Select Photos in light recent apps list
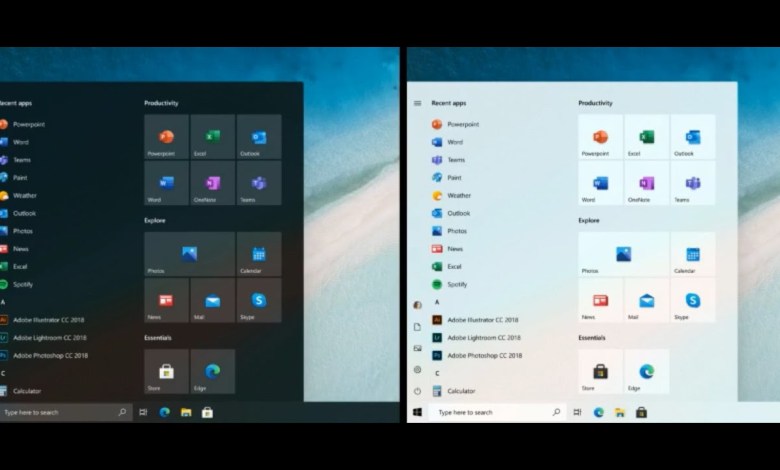This screenshot has height=470, width=780. [449, 231]
